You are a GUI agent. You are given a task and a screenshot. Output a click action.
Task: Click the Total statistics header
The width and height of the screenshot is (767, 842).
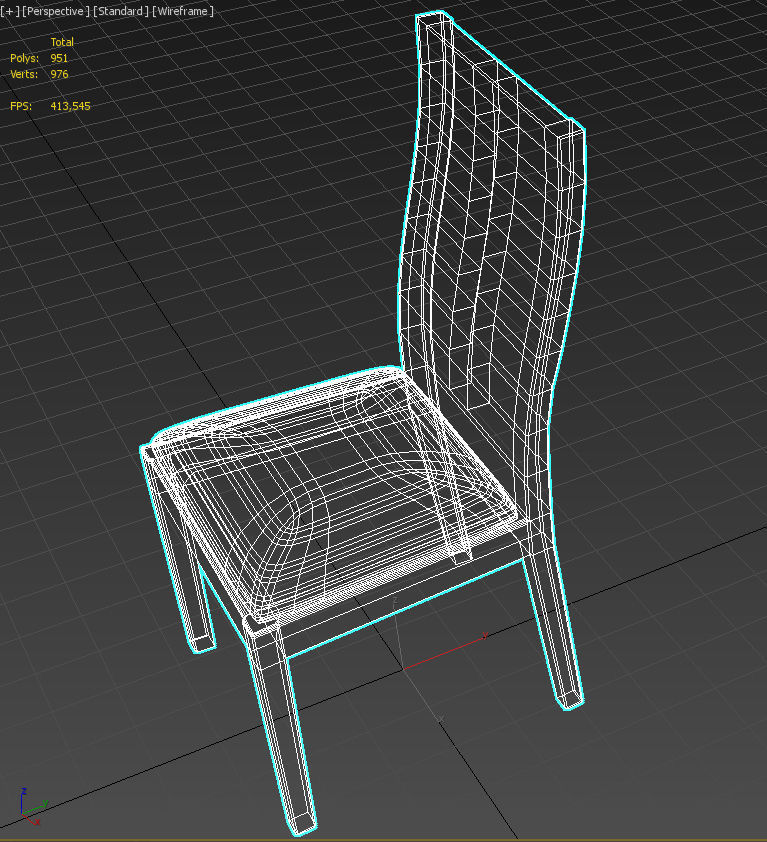pos(62,42)
